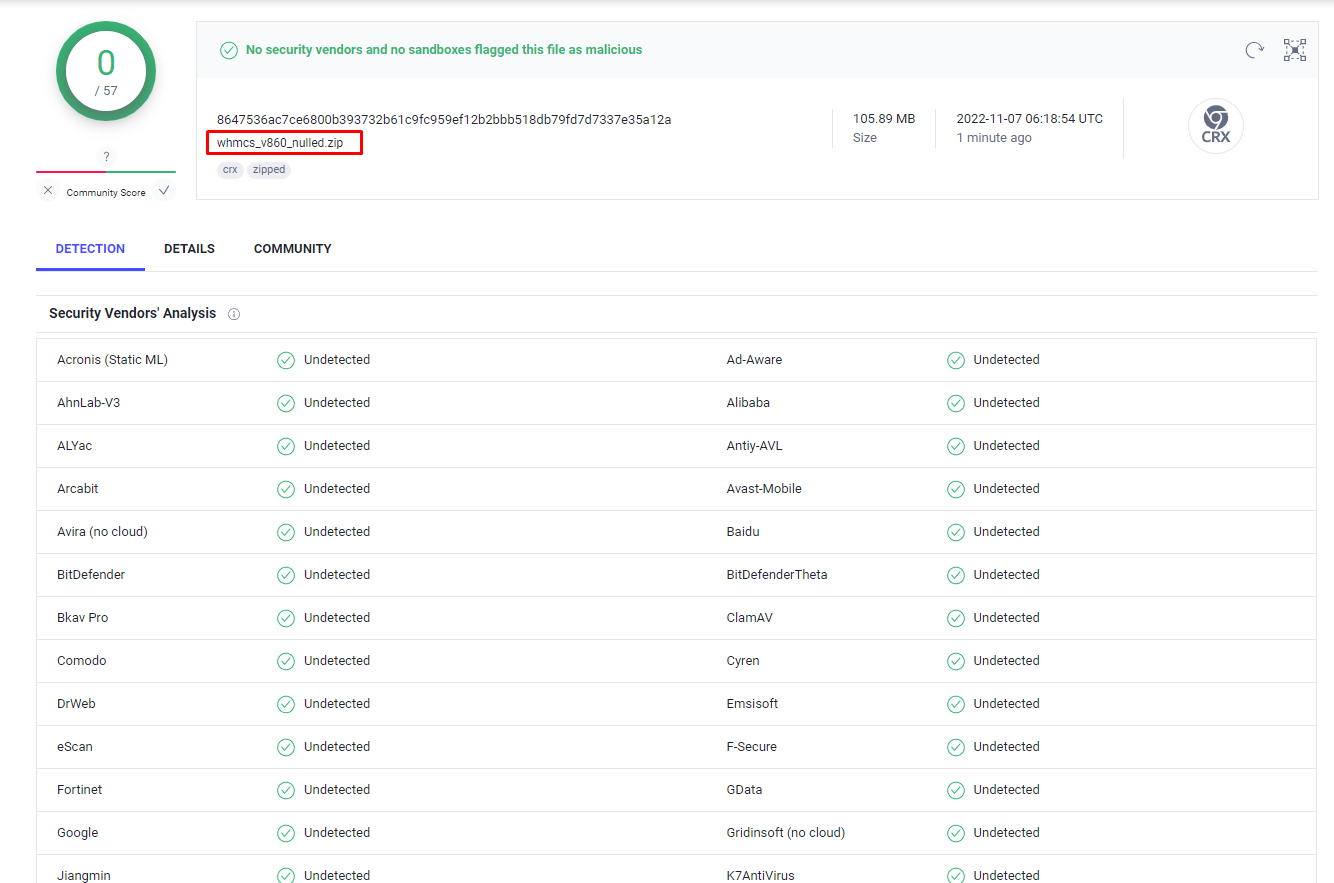
Task: Click the community score question mark
Action: tap(106, 157)
